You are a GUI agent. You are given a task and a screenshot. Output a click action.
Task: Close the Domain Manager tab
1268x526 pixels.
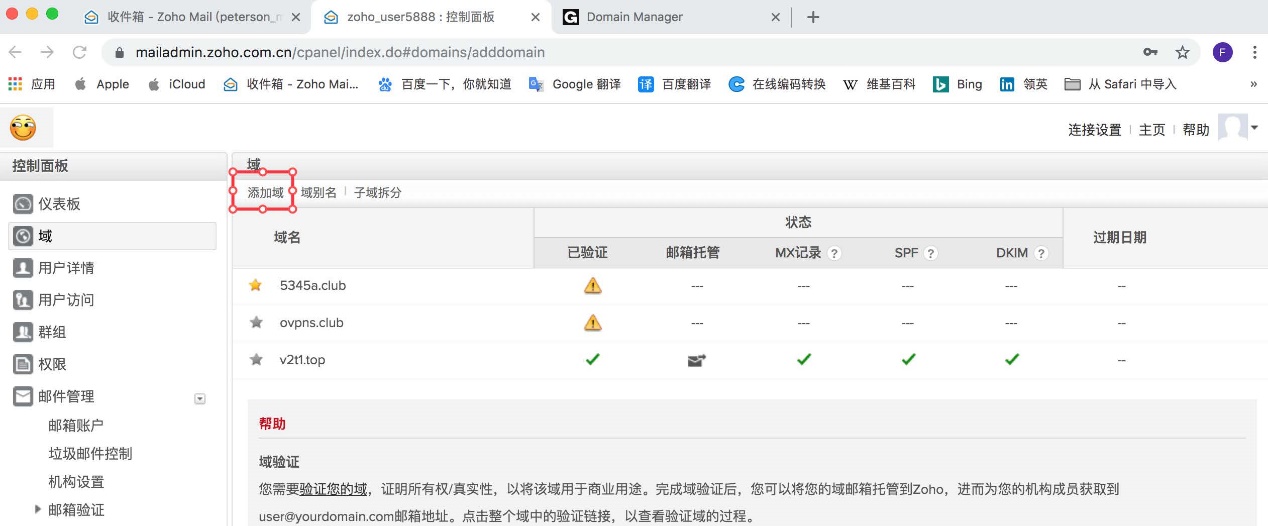point(775,17)
